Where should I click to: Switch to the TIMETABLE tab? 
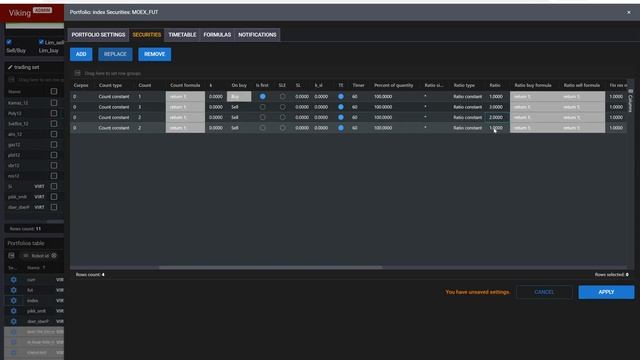(182, 35)
